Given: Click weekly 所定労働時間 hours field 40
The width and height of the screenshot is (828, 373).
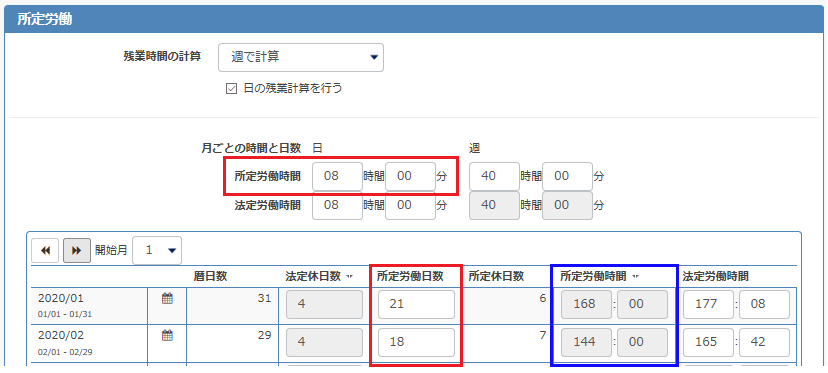Looking at the screenshot, I should 494,176.
